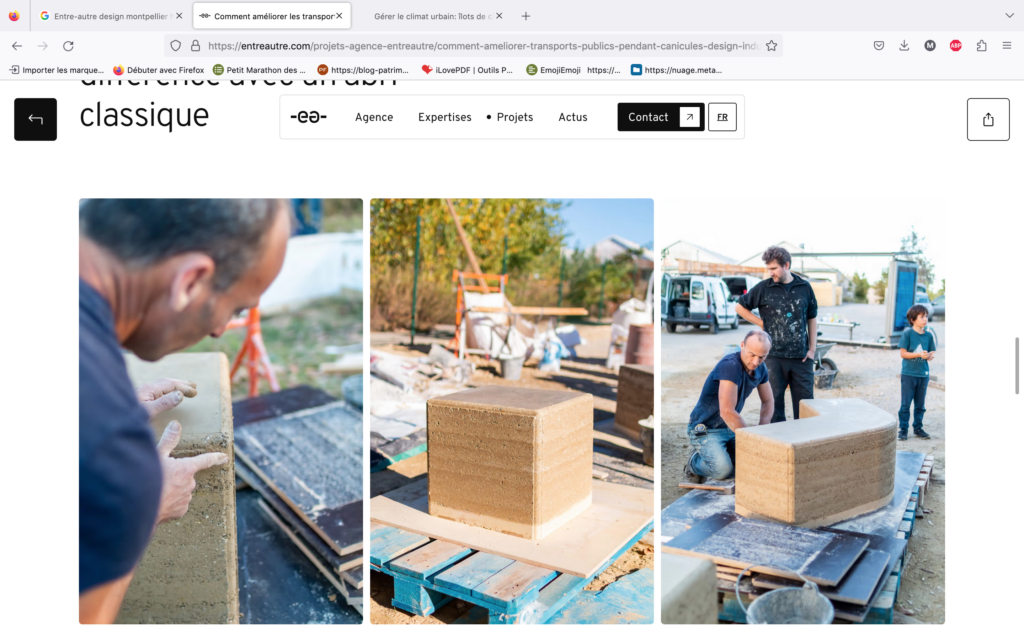1024x640 pixels.
Task: Click the Contact button
Action: [660, 117]
